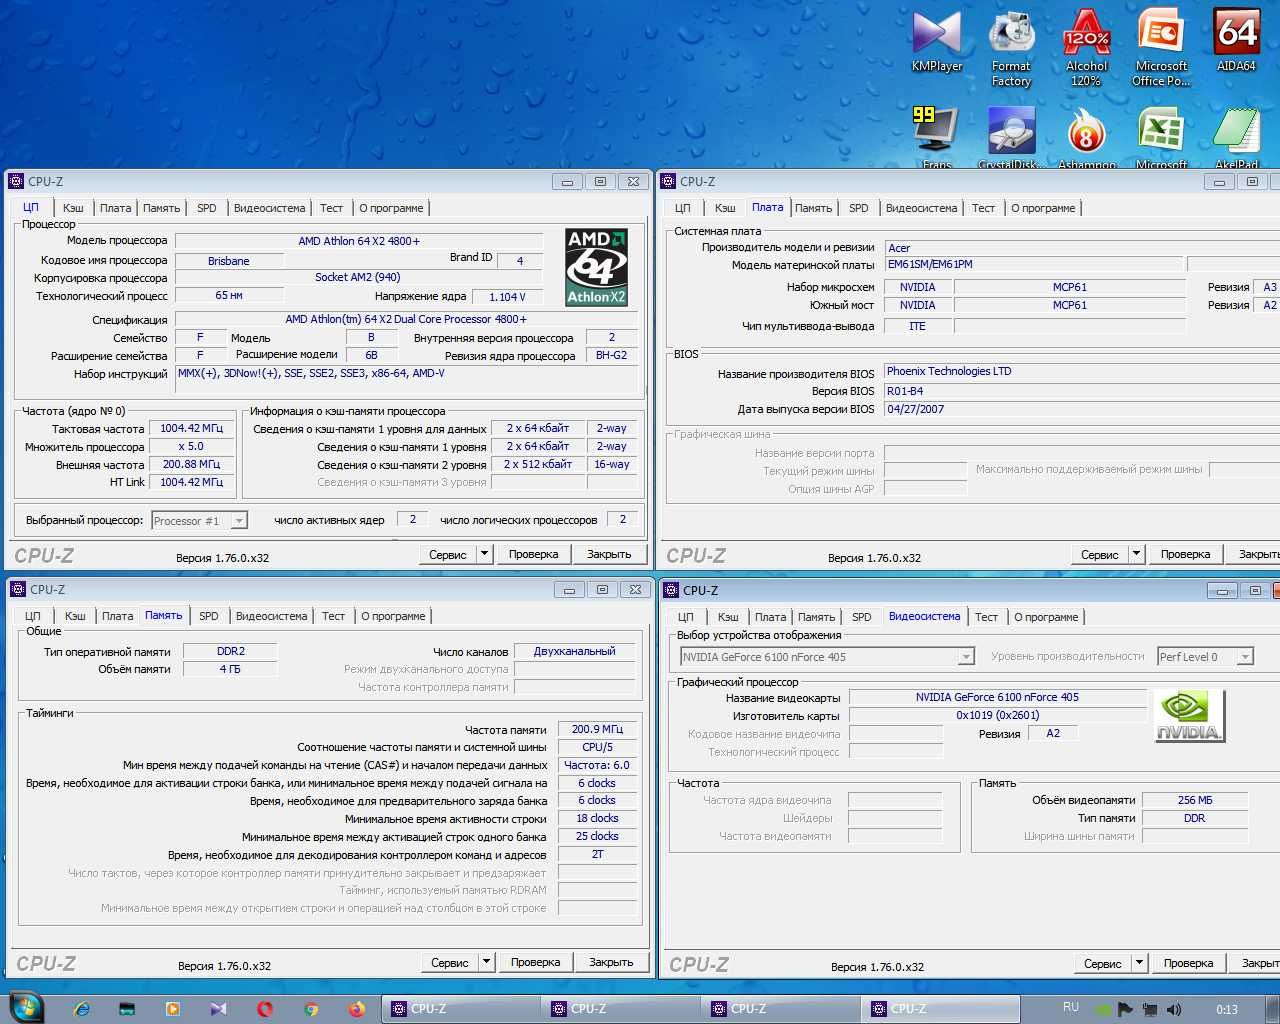1280x1024 pixels.
Task: Open the Processor #1 selection dropdown
Action: coord(239,521)
